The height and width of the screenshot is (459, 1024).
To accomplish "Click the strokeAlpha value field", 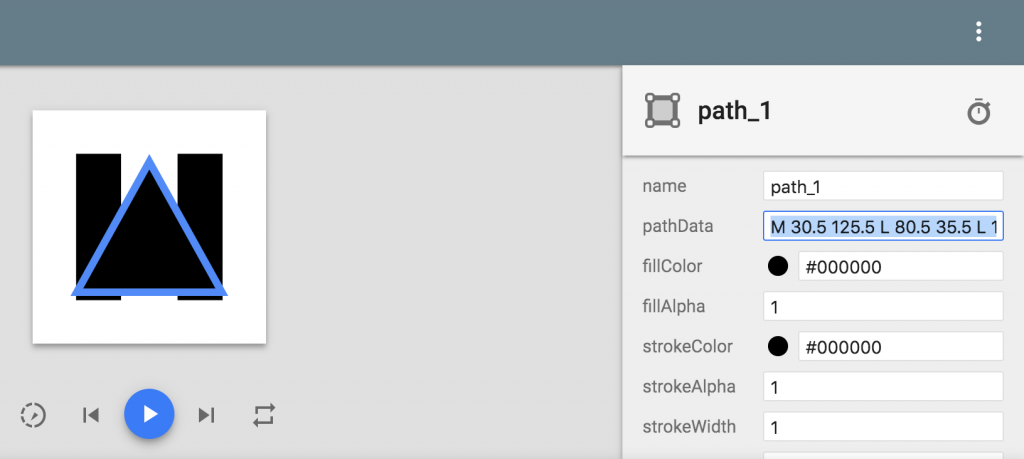I will [x=882, y=387].
